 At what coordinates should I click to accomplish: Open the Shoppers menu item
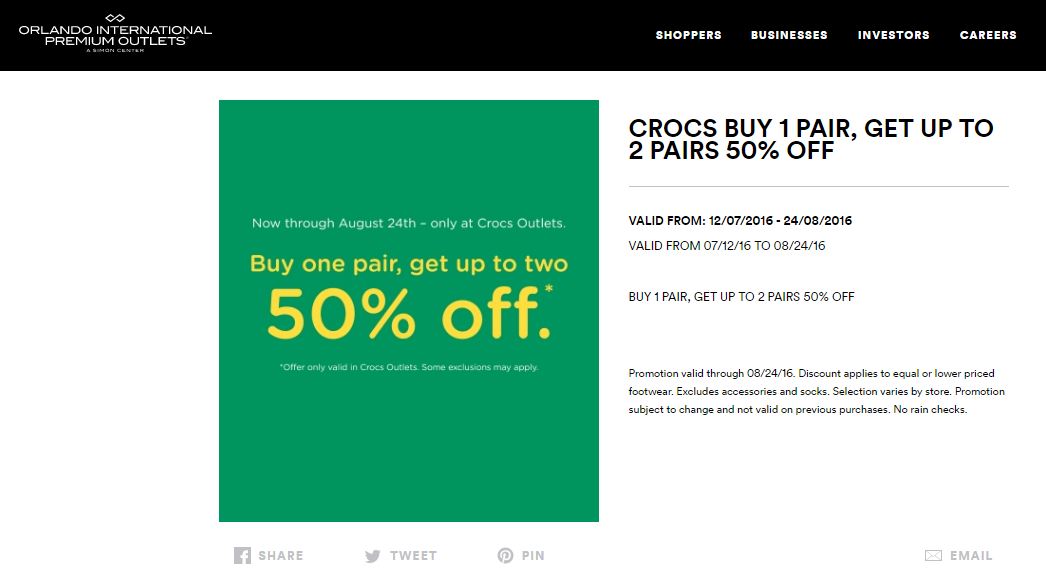[x=688, y=35]
